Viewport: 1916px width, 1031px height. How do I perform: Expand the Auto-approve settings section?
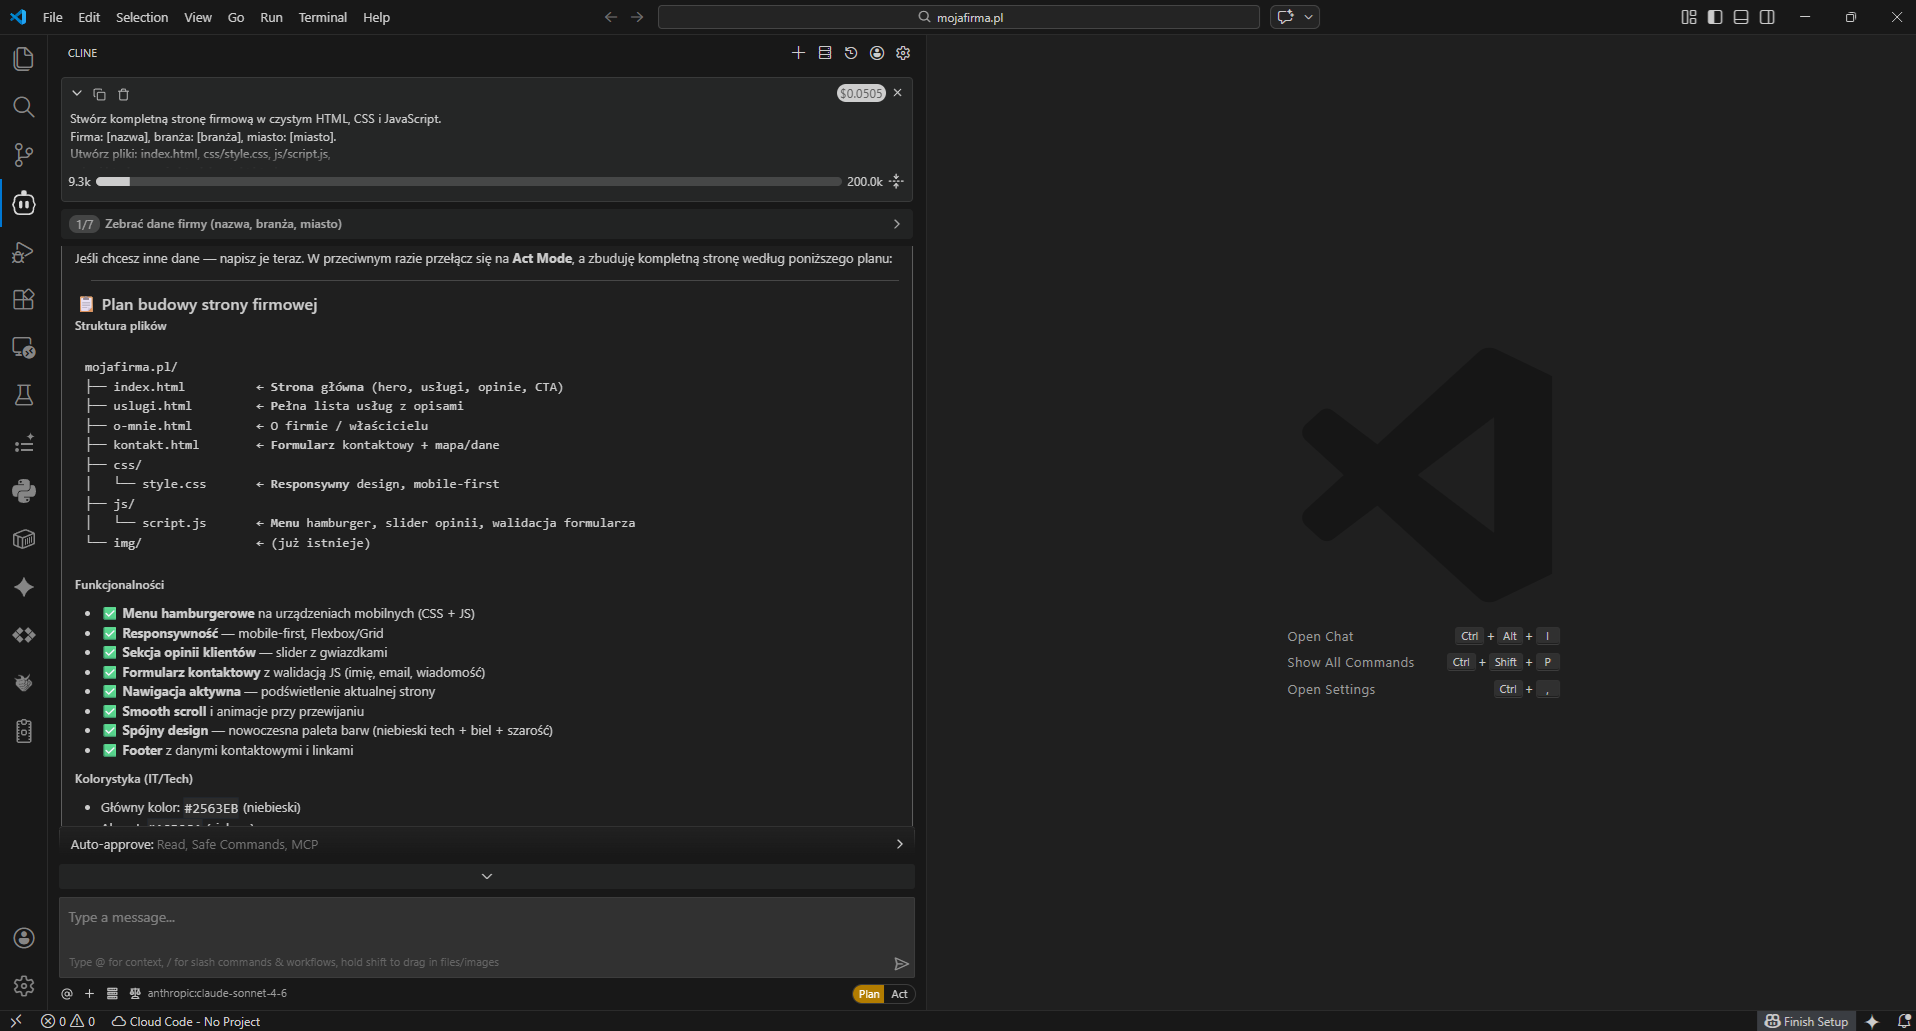click(898, 844)
